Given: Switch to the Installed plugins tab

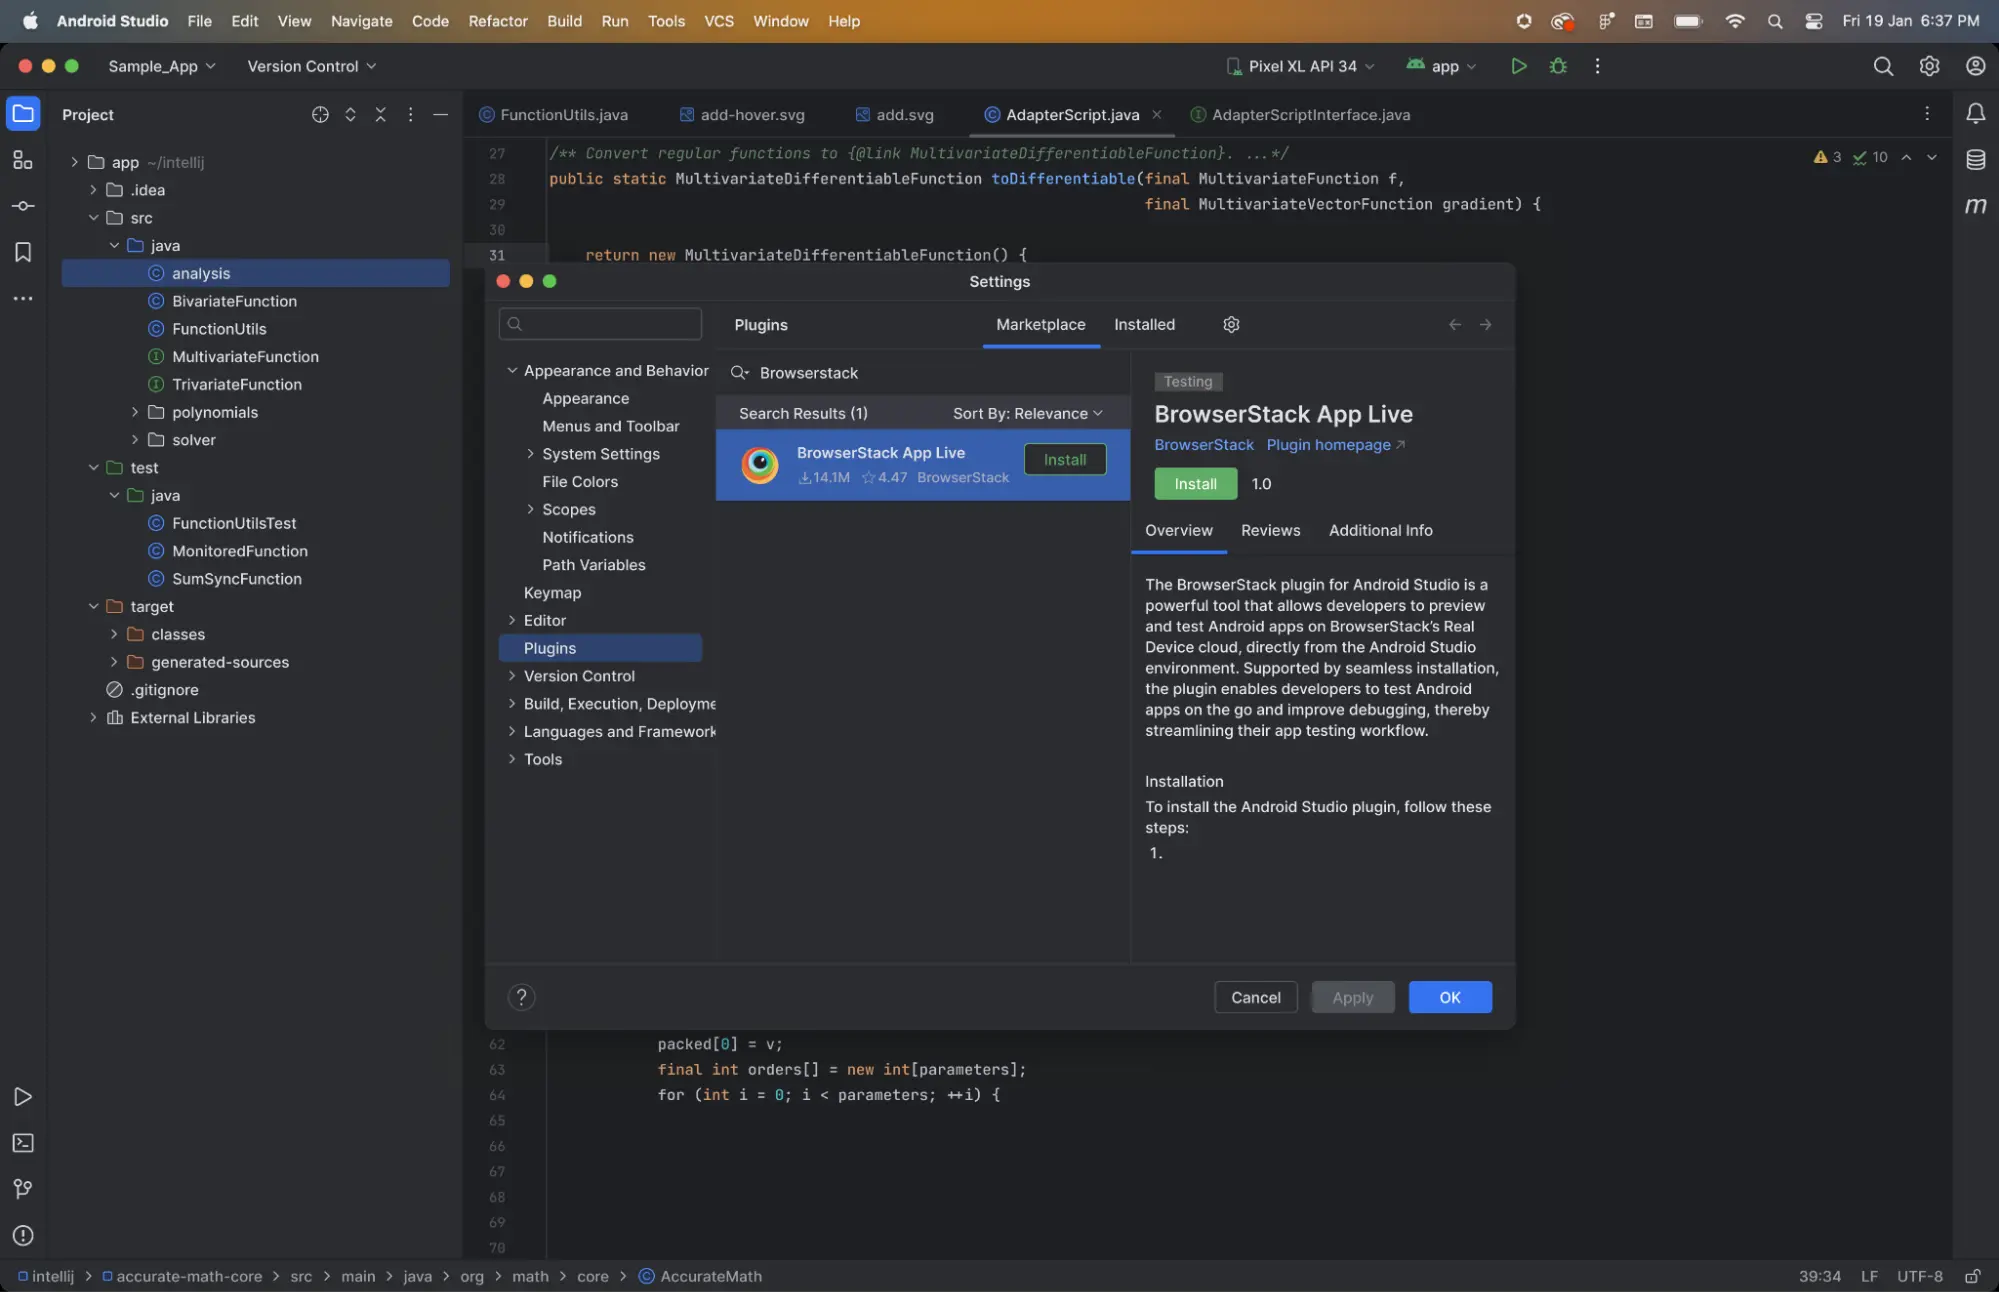Looking at the screenshot, I should pyautogui.click(x=1144, y=325).
